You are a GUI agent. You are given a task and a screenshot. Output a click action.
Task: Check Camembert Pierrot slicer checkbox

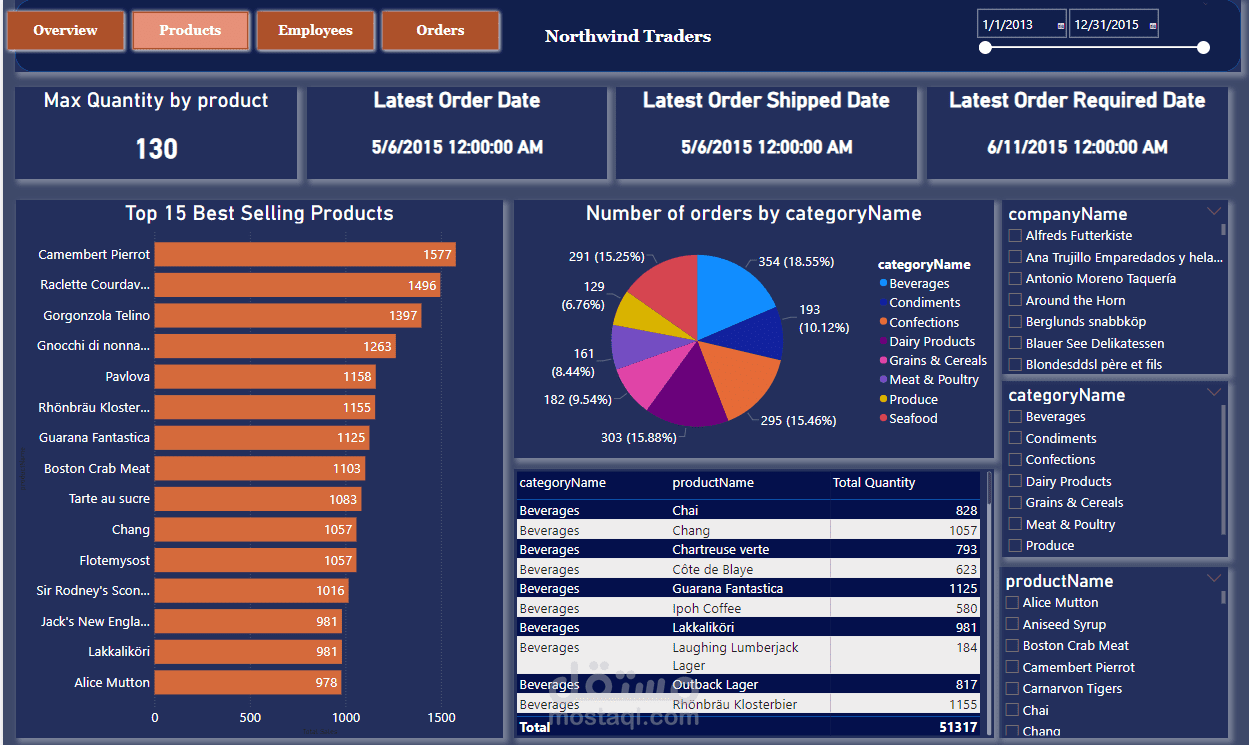coord(1012,667)
